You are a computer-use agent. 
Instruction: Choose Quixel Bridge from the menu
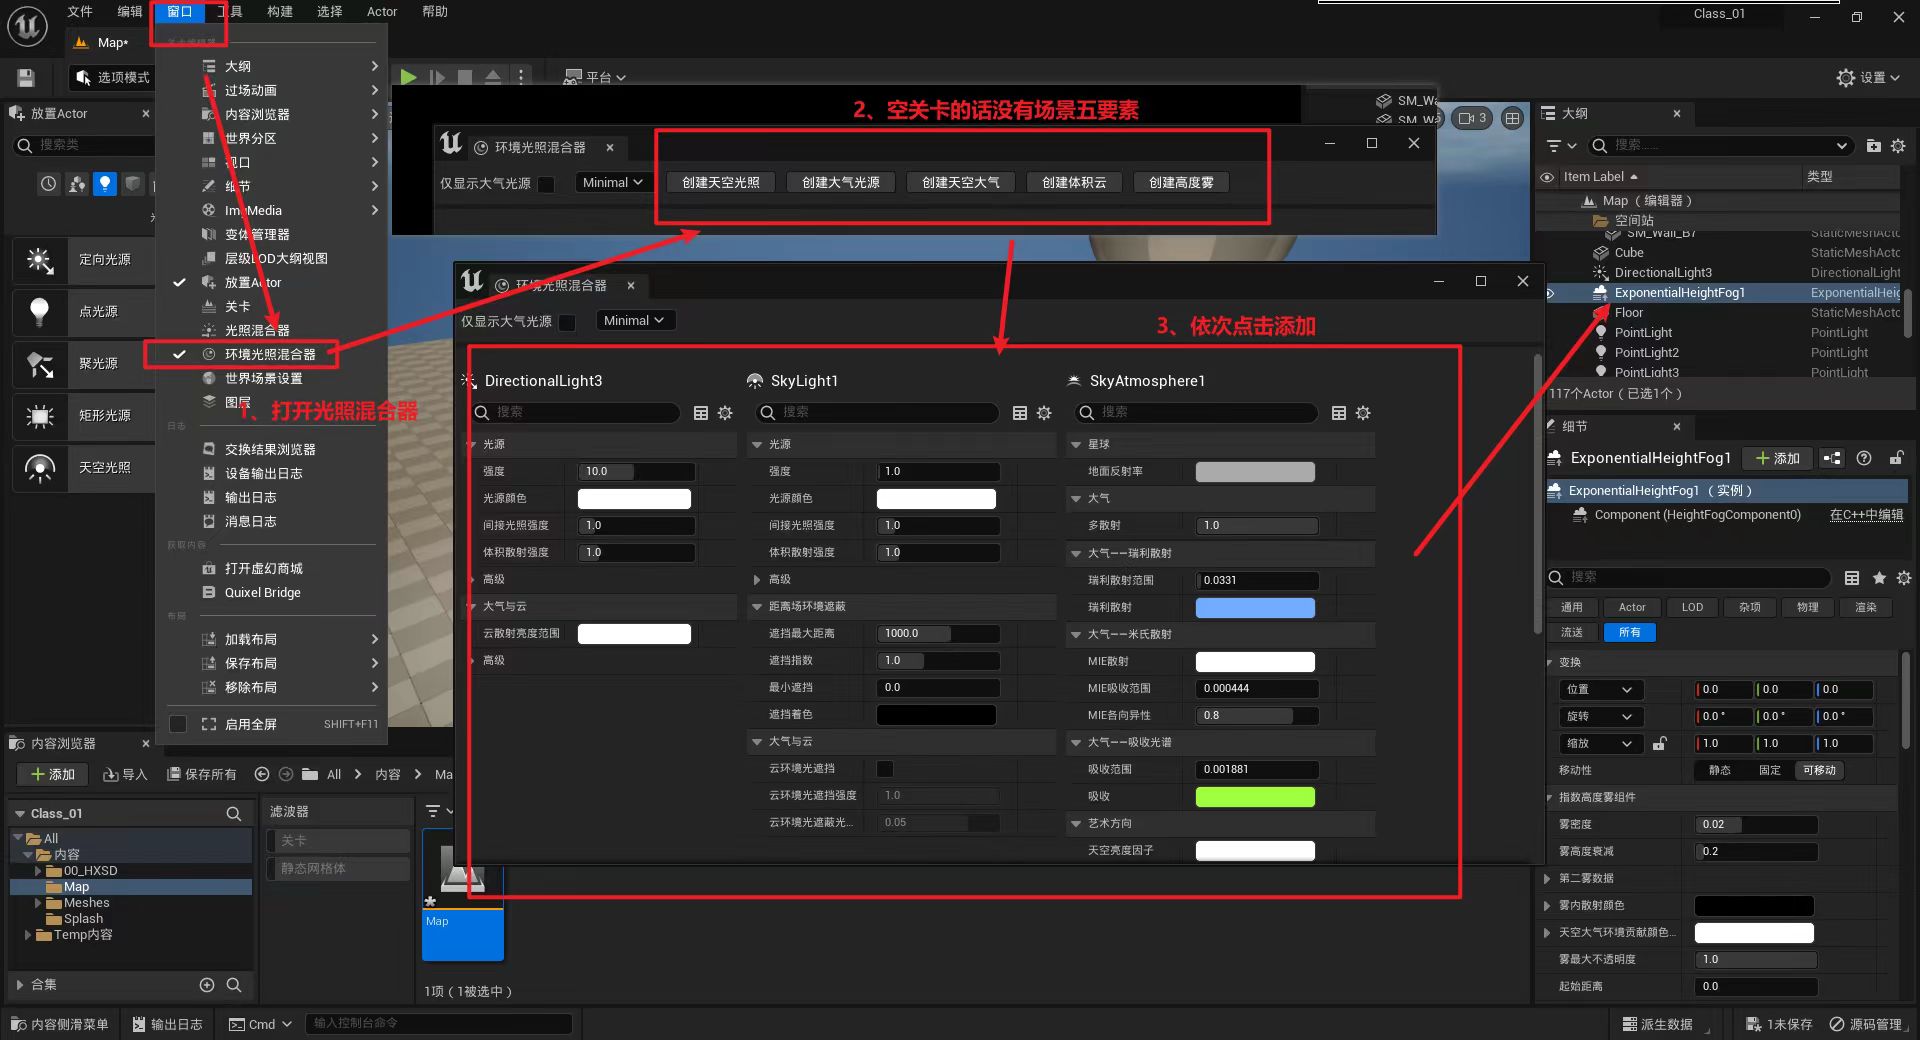[x=263, y=592]
